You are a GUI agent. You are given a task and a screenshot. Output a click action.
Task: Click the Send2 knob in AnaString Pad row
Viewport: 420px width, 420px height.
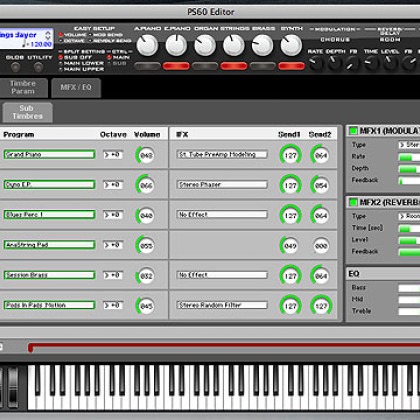321,246
